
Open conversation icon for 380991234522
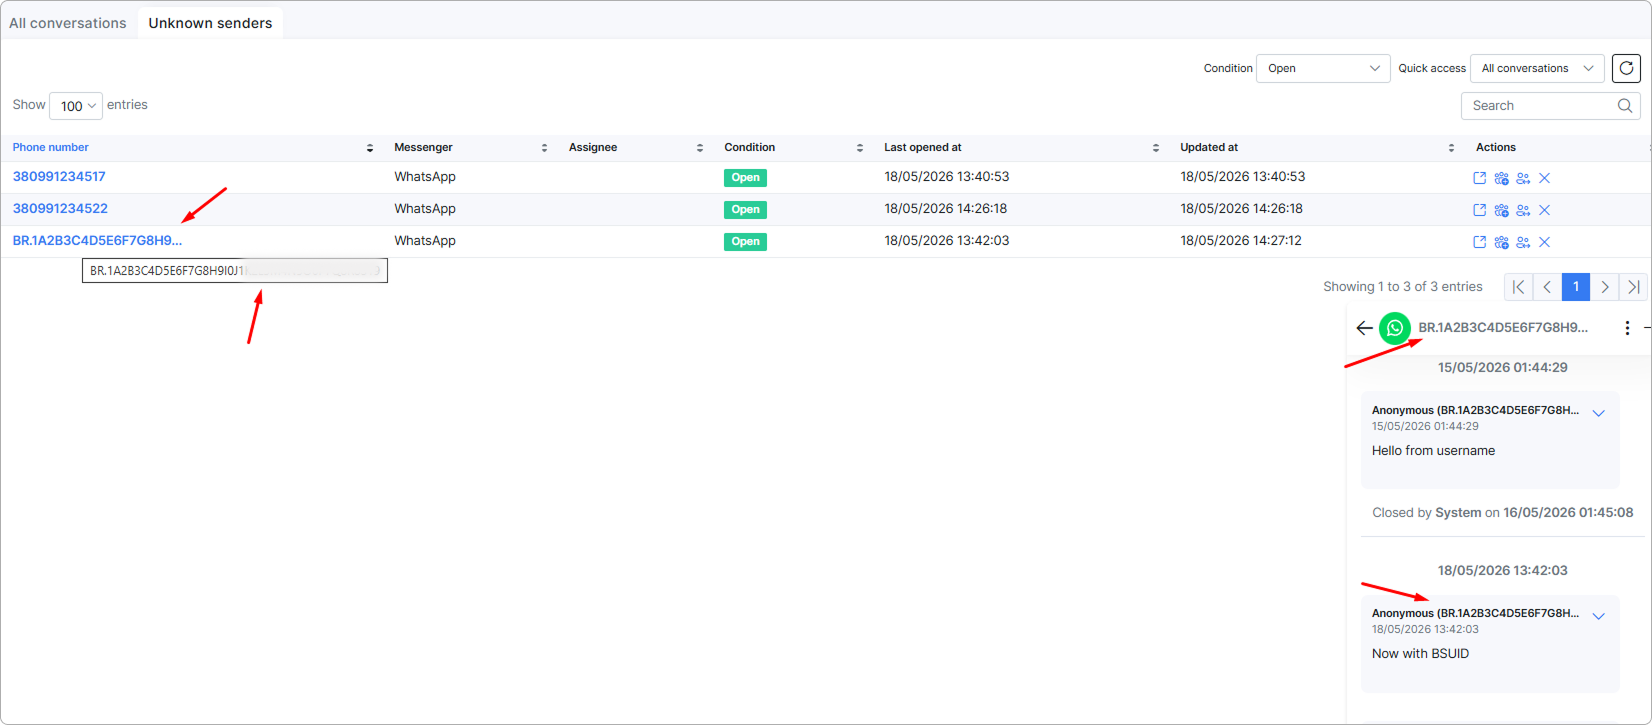(x=1479, y=210)
